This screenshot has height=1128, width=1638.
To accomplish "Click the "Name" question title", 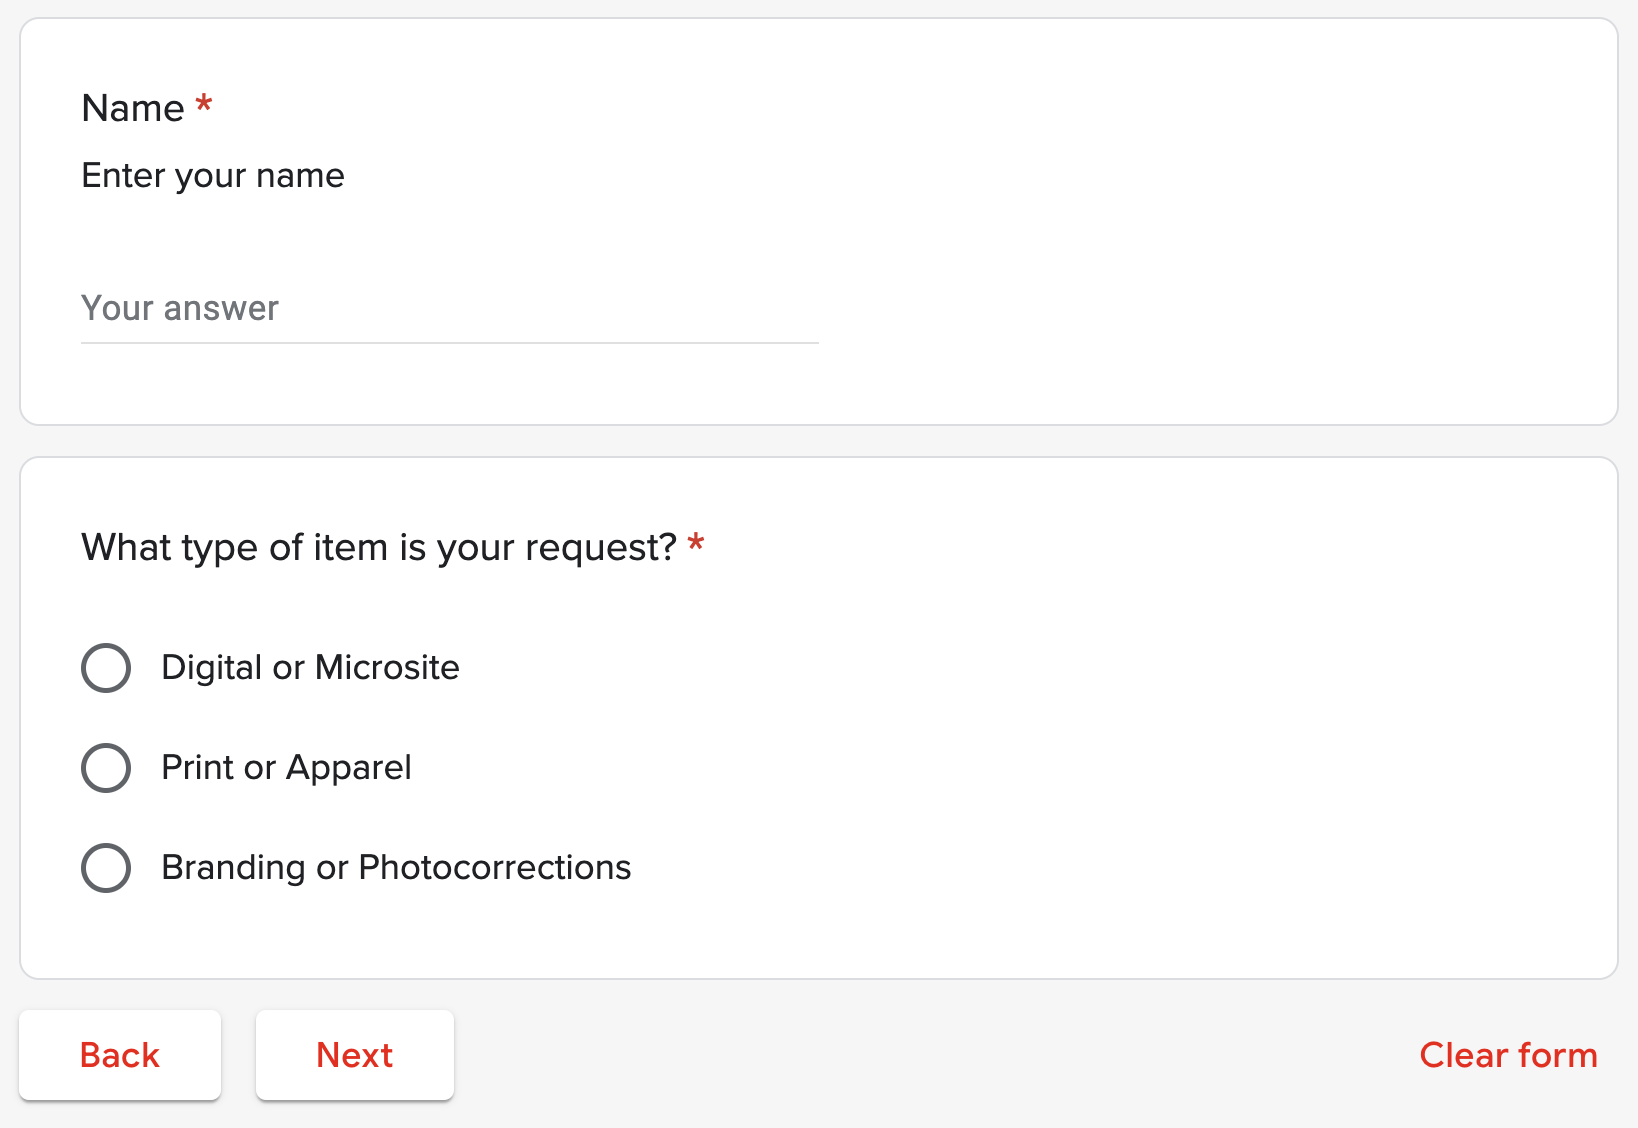I will (133, 108).
